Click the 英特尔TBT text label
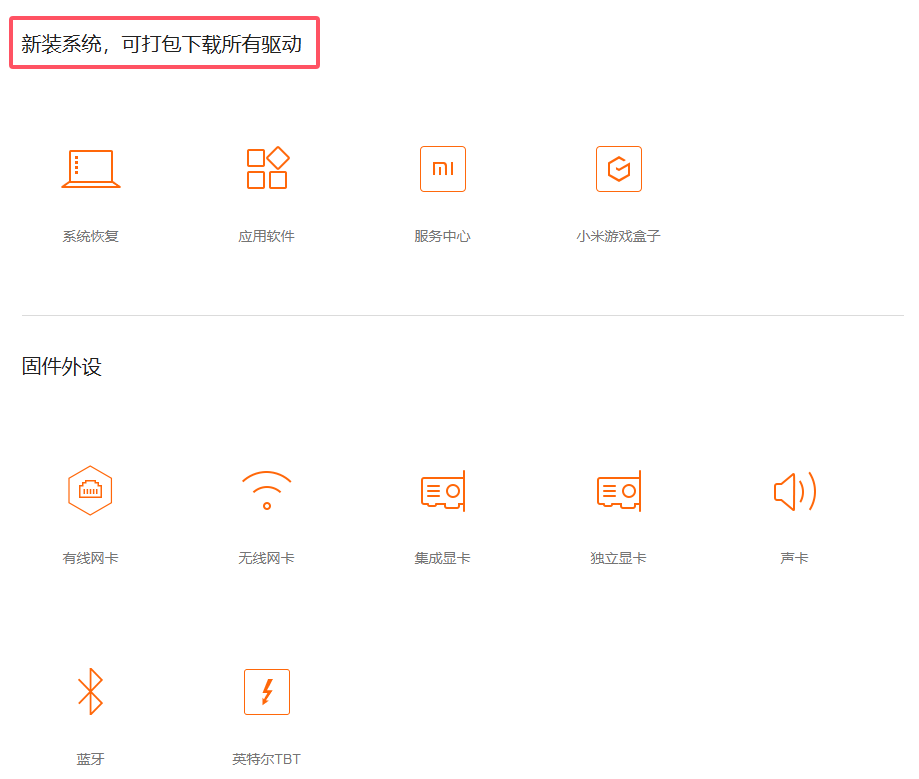The height and width of the screenshot is (779, 919). (x=267, y=759)
